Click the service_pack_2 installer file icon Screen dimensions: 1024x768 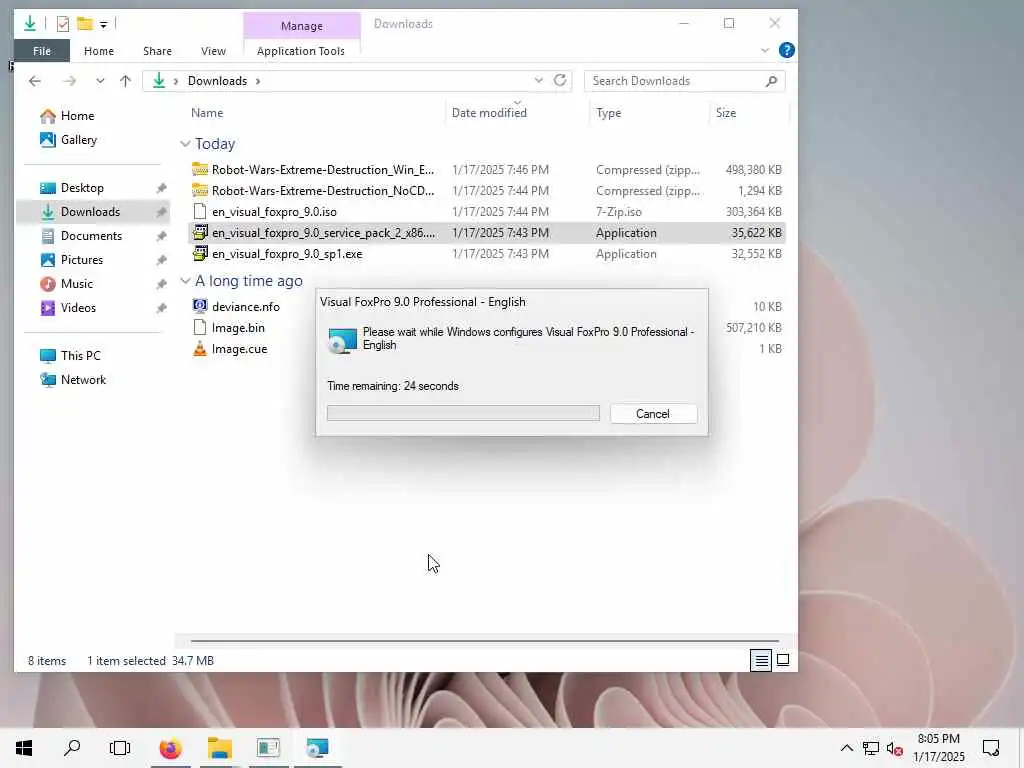[x=200, y=232]
